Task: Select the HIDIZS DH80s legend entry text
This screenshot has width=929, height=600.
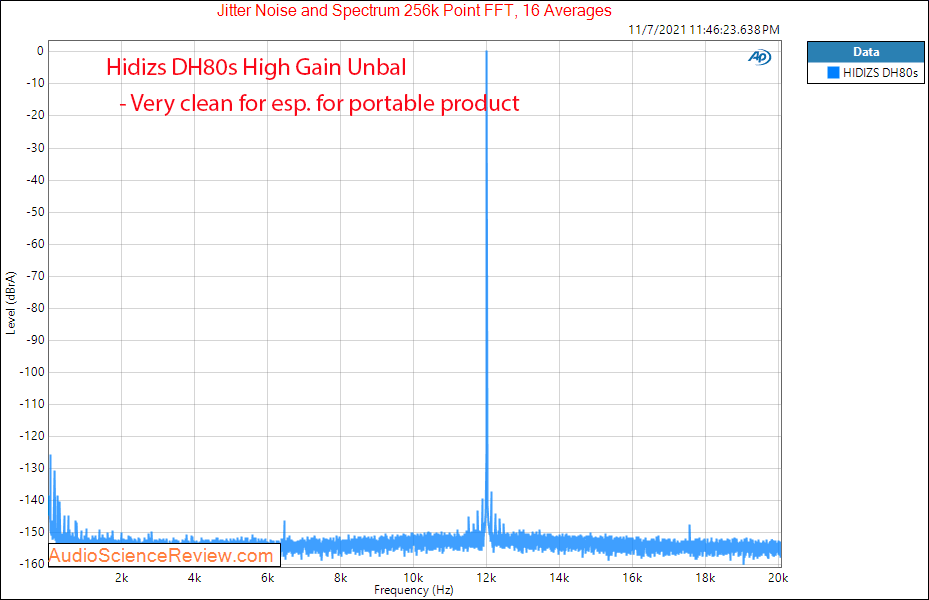Action: [880, 73]
